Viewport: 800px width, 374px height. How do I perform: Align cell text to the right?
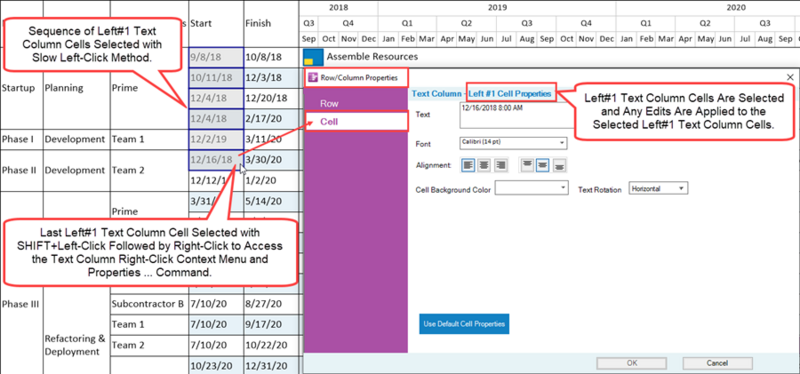(x=502, y=165)
